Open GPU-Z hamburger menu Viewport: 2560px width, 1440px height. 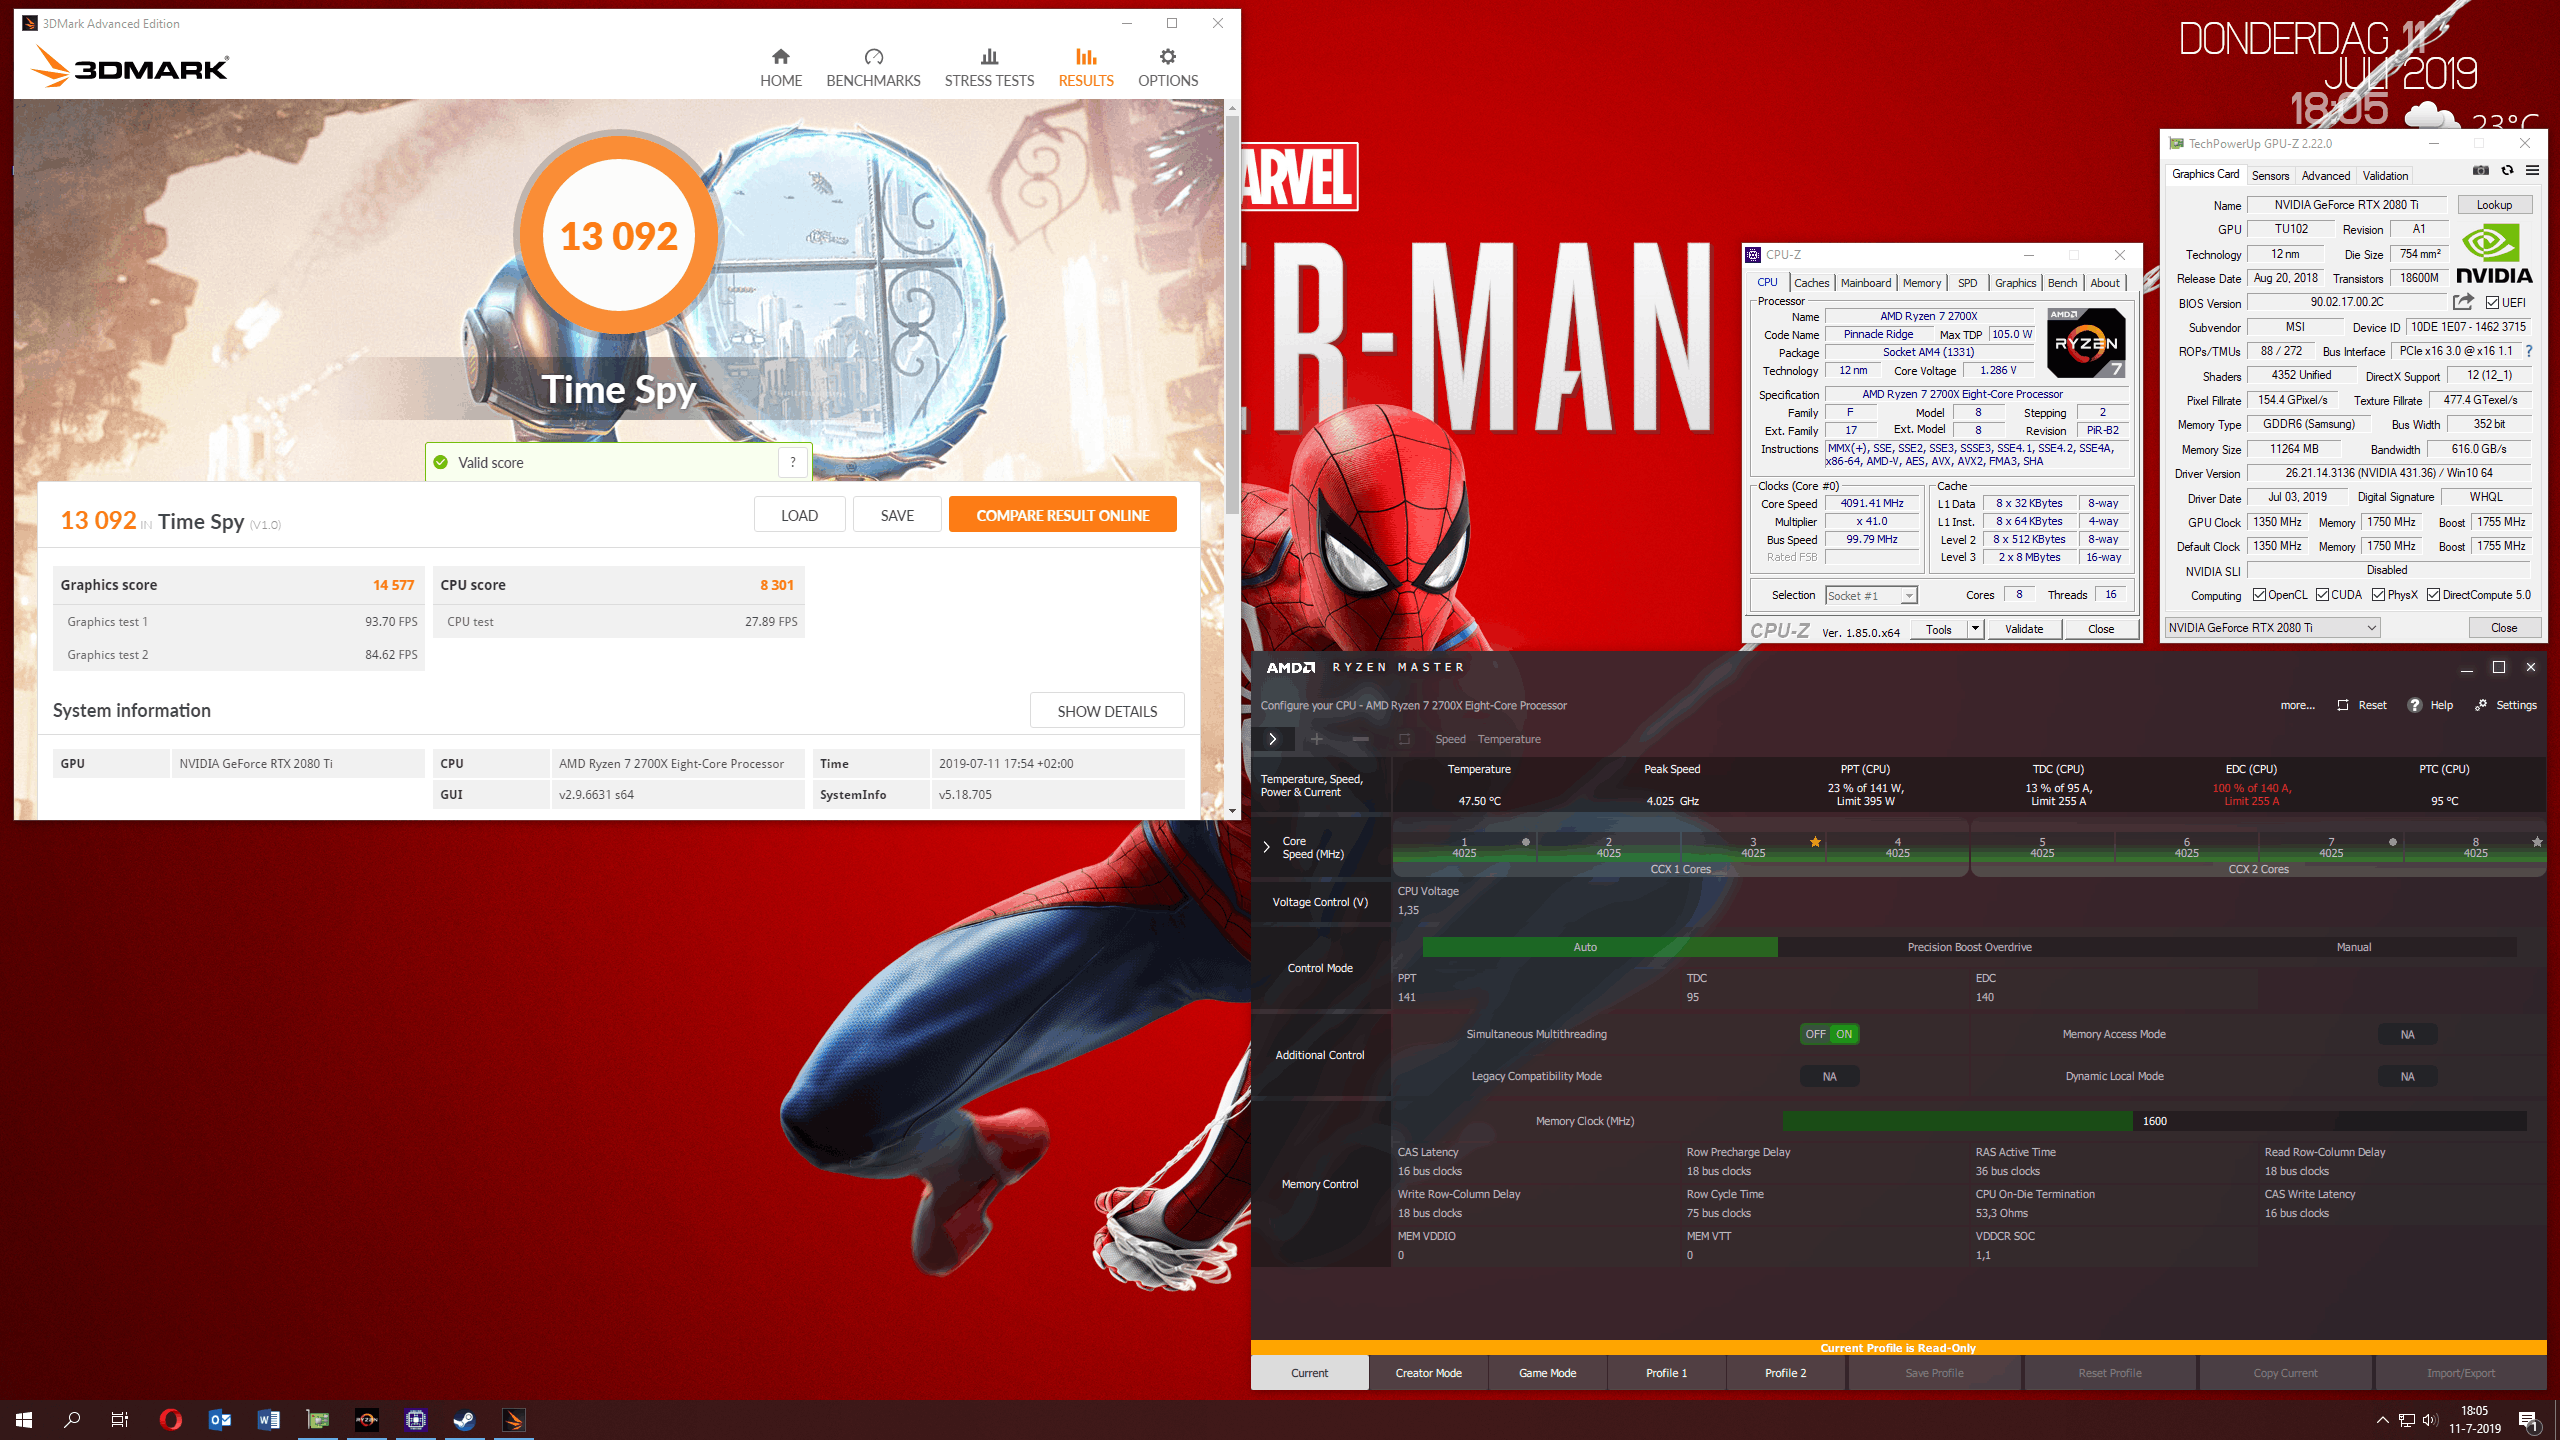coord(2532,171)
